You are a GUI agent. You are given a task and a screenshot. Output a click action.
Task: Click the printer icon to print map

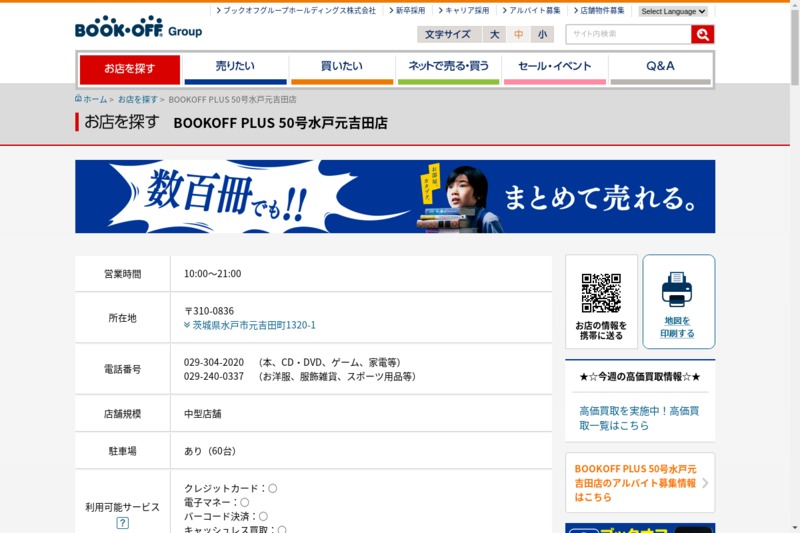tap(677, 289)
